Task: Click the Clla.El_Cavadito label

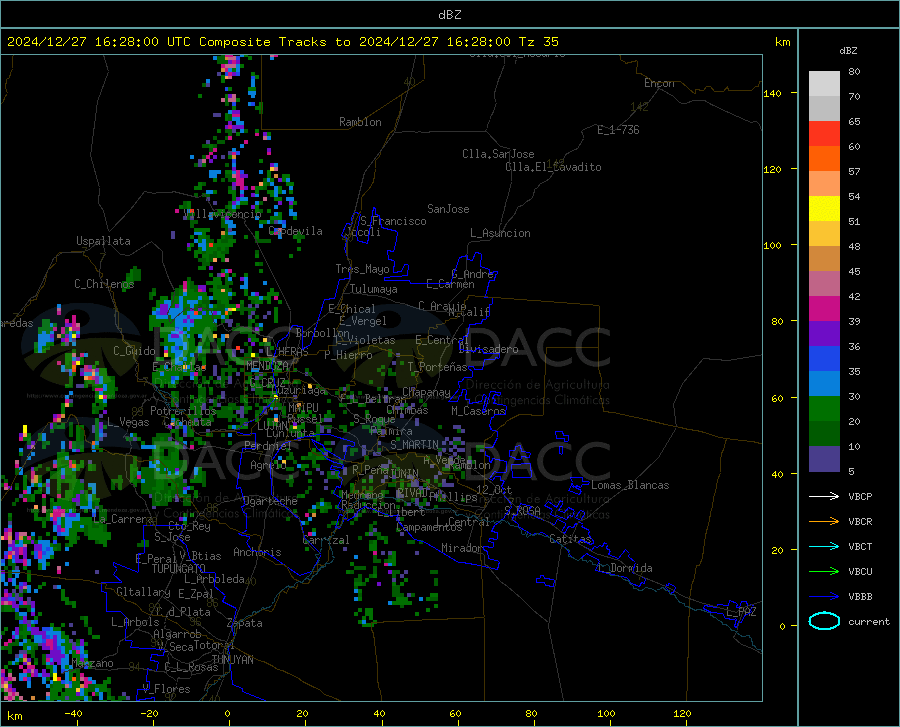Action: (553, 167)
